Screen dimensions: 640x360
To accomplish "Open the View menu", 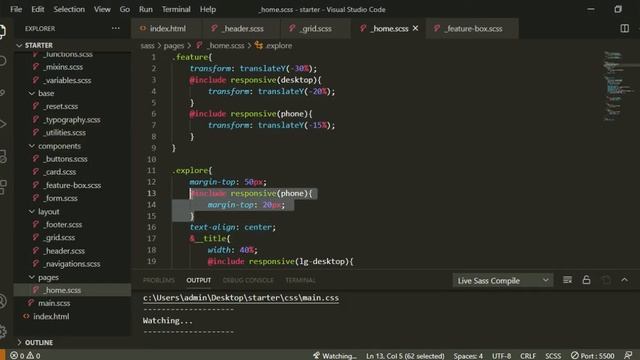I will 102,9.
